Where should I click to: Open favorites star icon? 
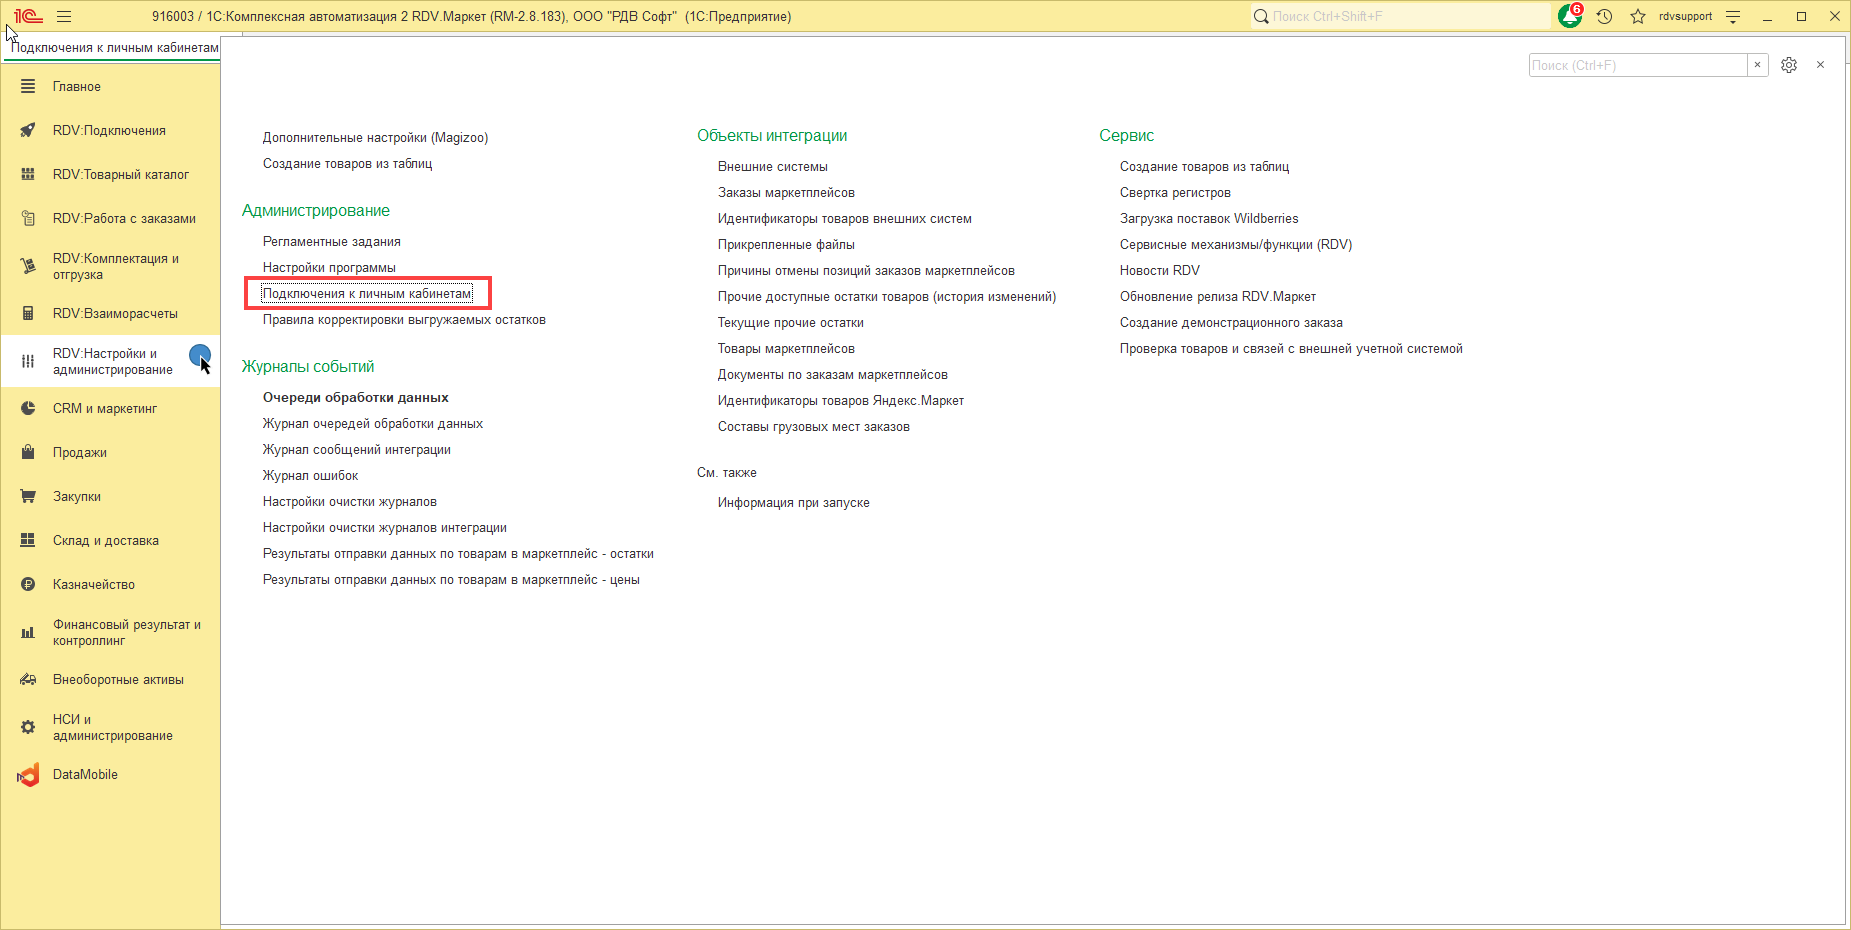(1638, 17)
